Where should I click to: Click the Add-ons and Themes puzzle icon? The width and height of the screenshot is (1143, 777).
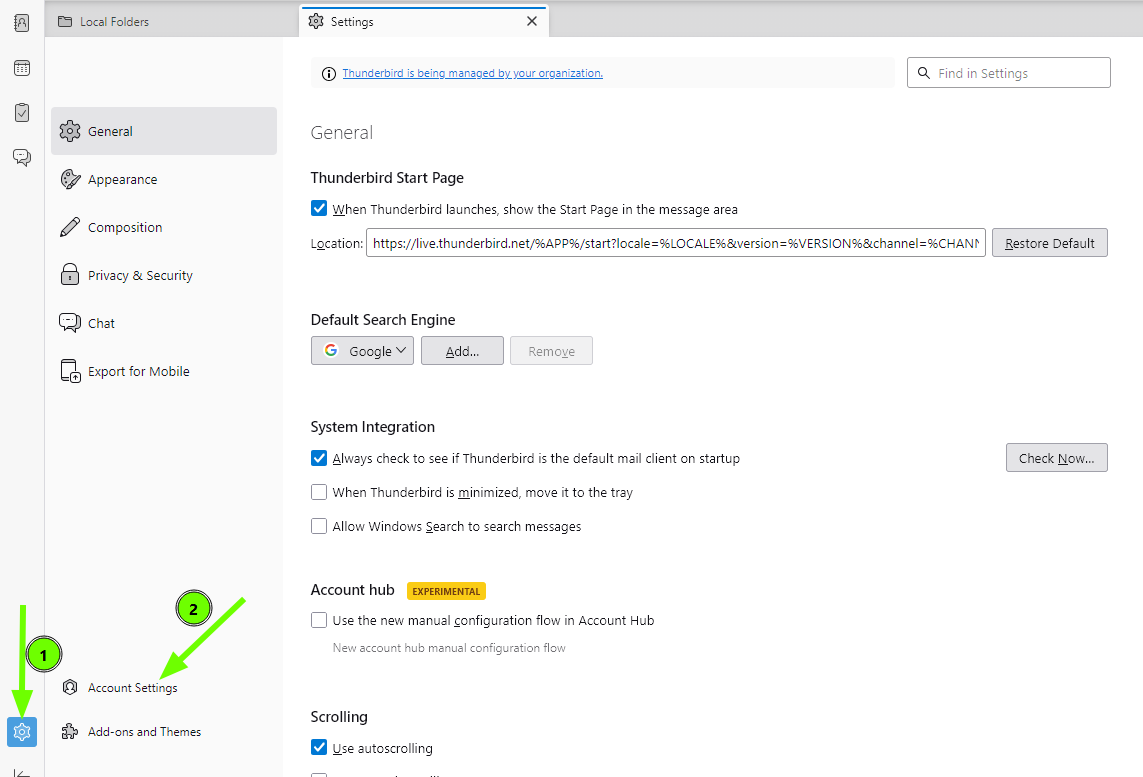coord(70,731)
